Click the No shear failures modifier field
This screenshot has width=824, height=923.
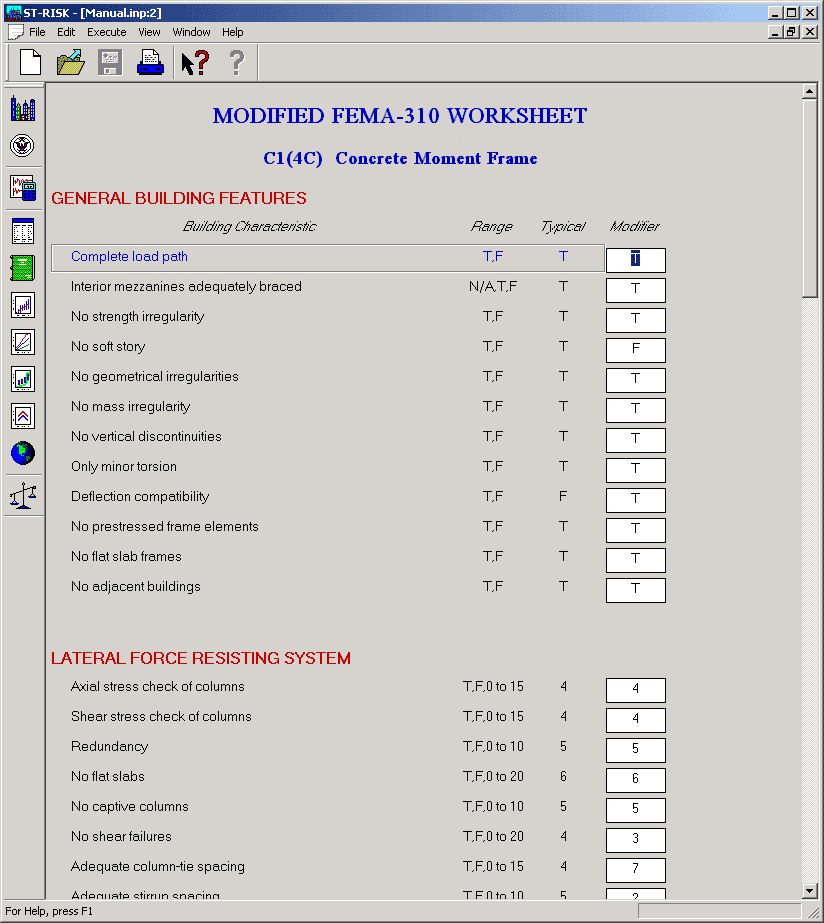635,840
